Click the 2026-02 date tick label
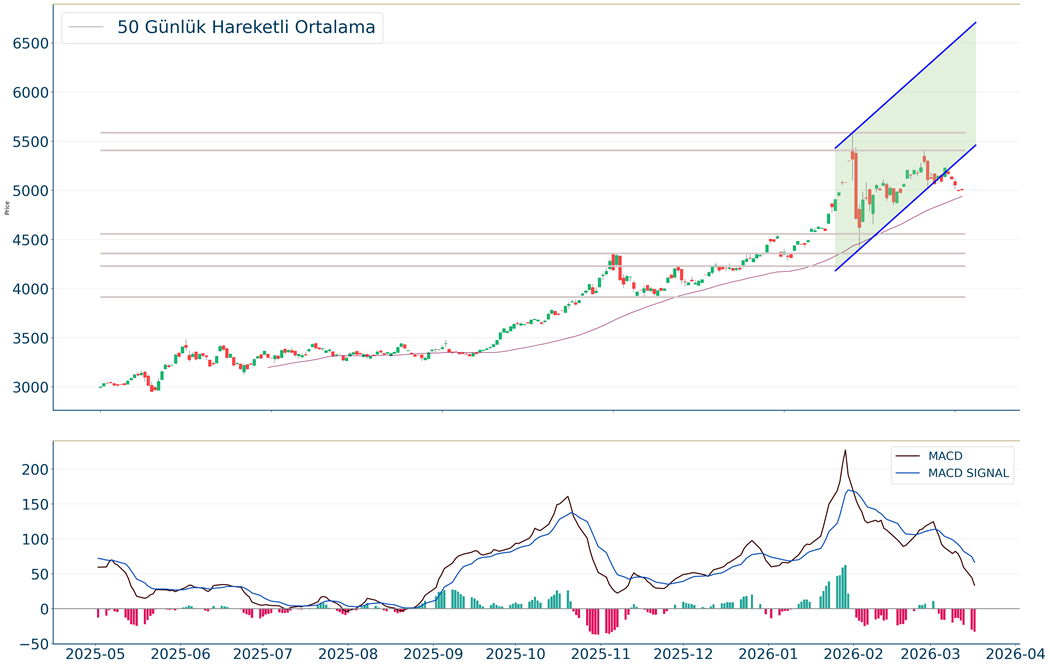1050x666 pixels. pos(855,653)
